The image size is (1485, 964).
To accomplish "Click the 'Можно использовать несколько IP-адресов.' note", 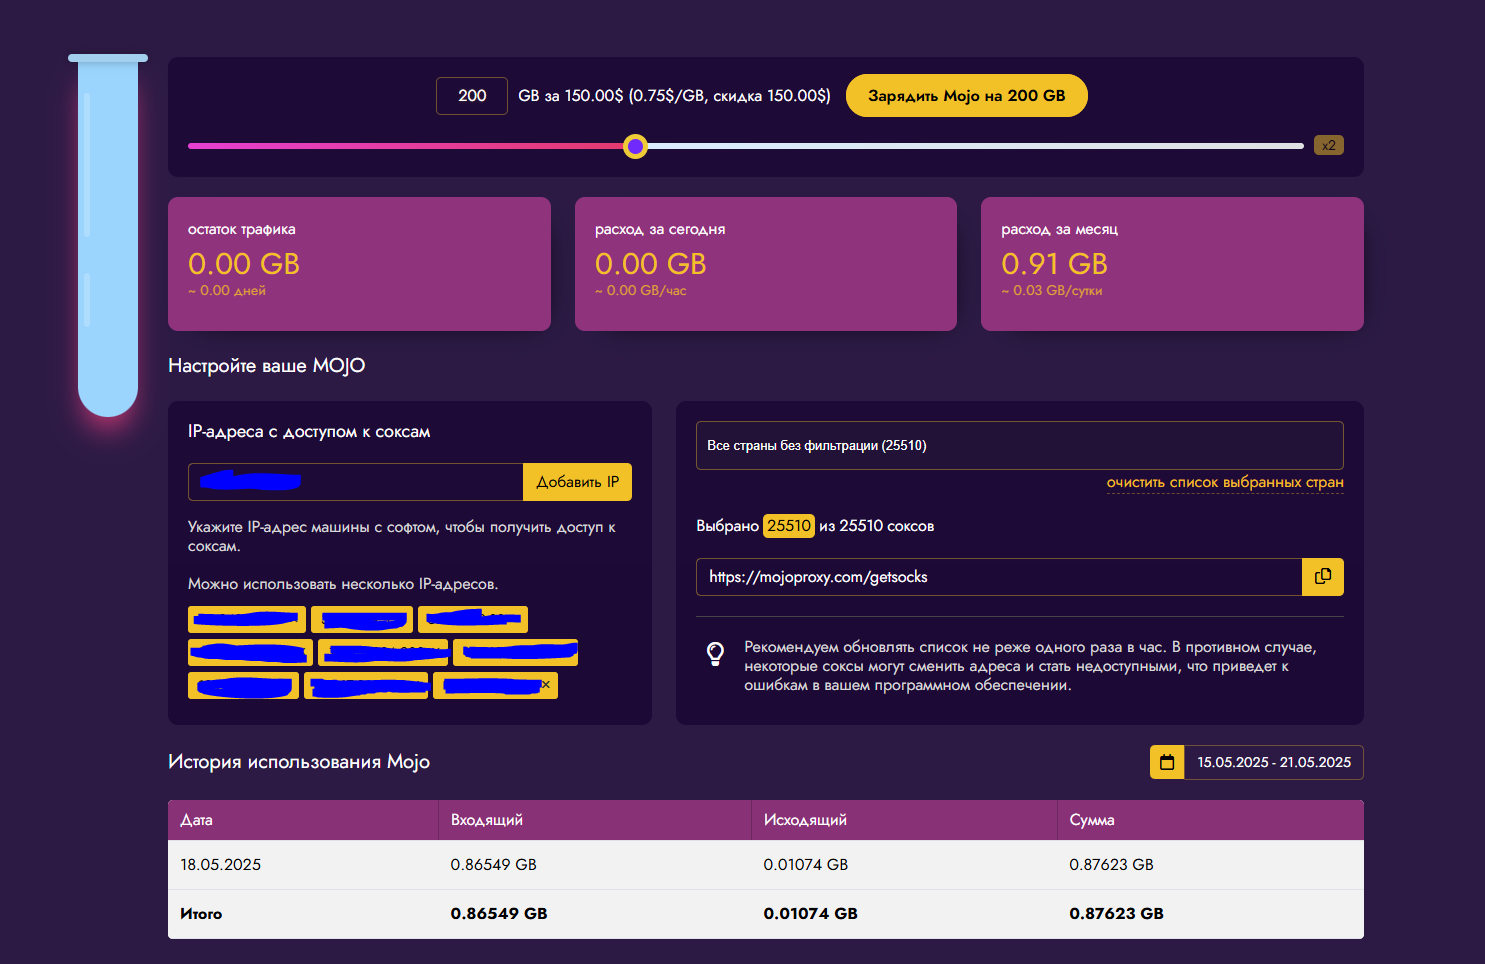I will (343, 584).
